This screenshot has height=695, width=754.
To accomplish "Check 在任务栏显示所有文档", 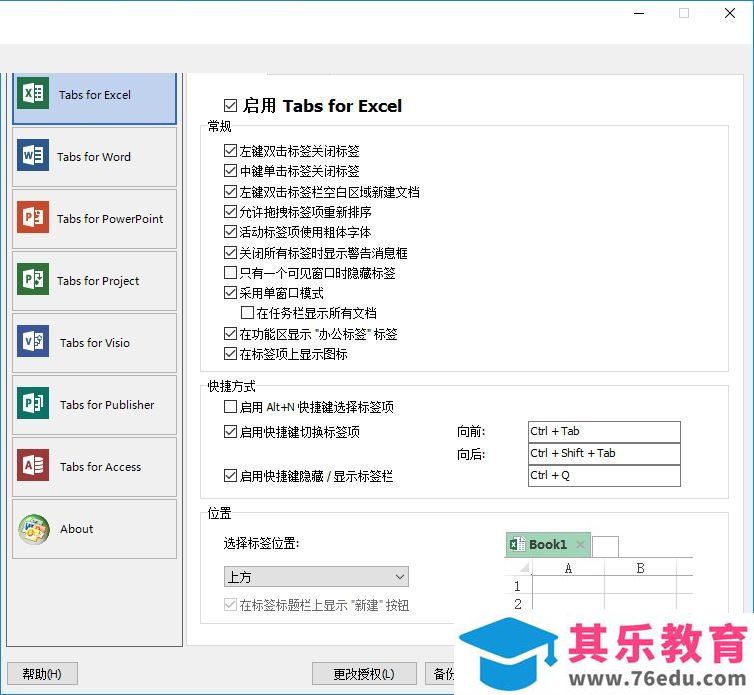I will pyautogui.click(x=247, y=313).
